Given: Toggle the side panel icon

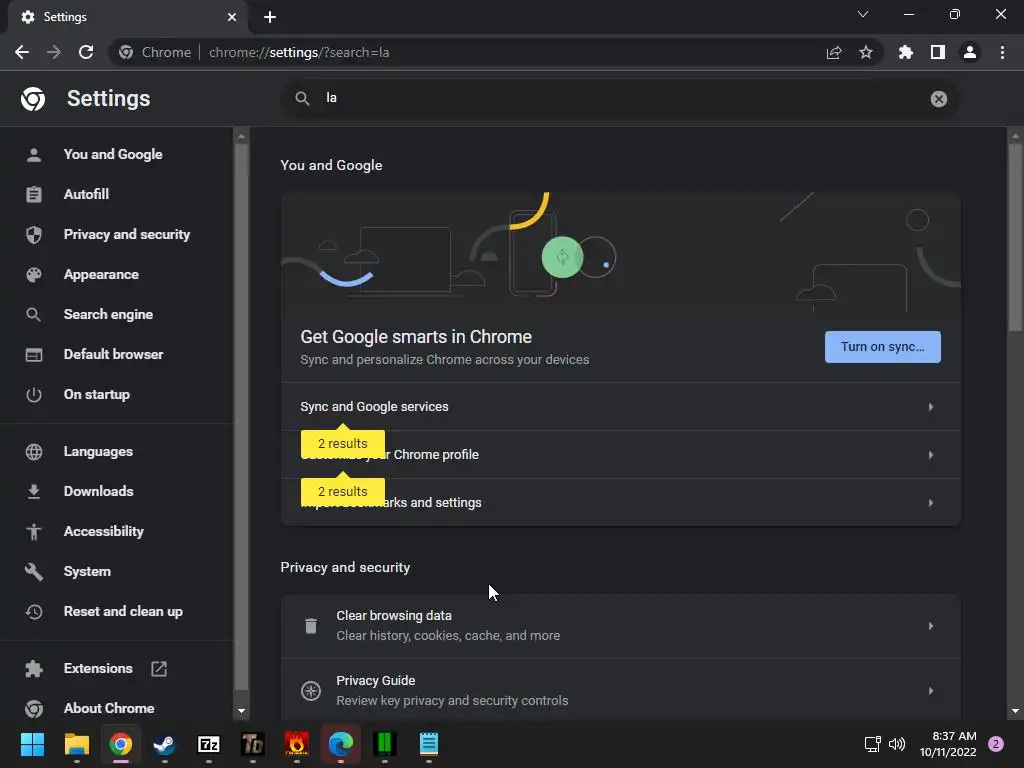Looking at the screenshot, I should point(937,52).
